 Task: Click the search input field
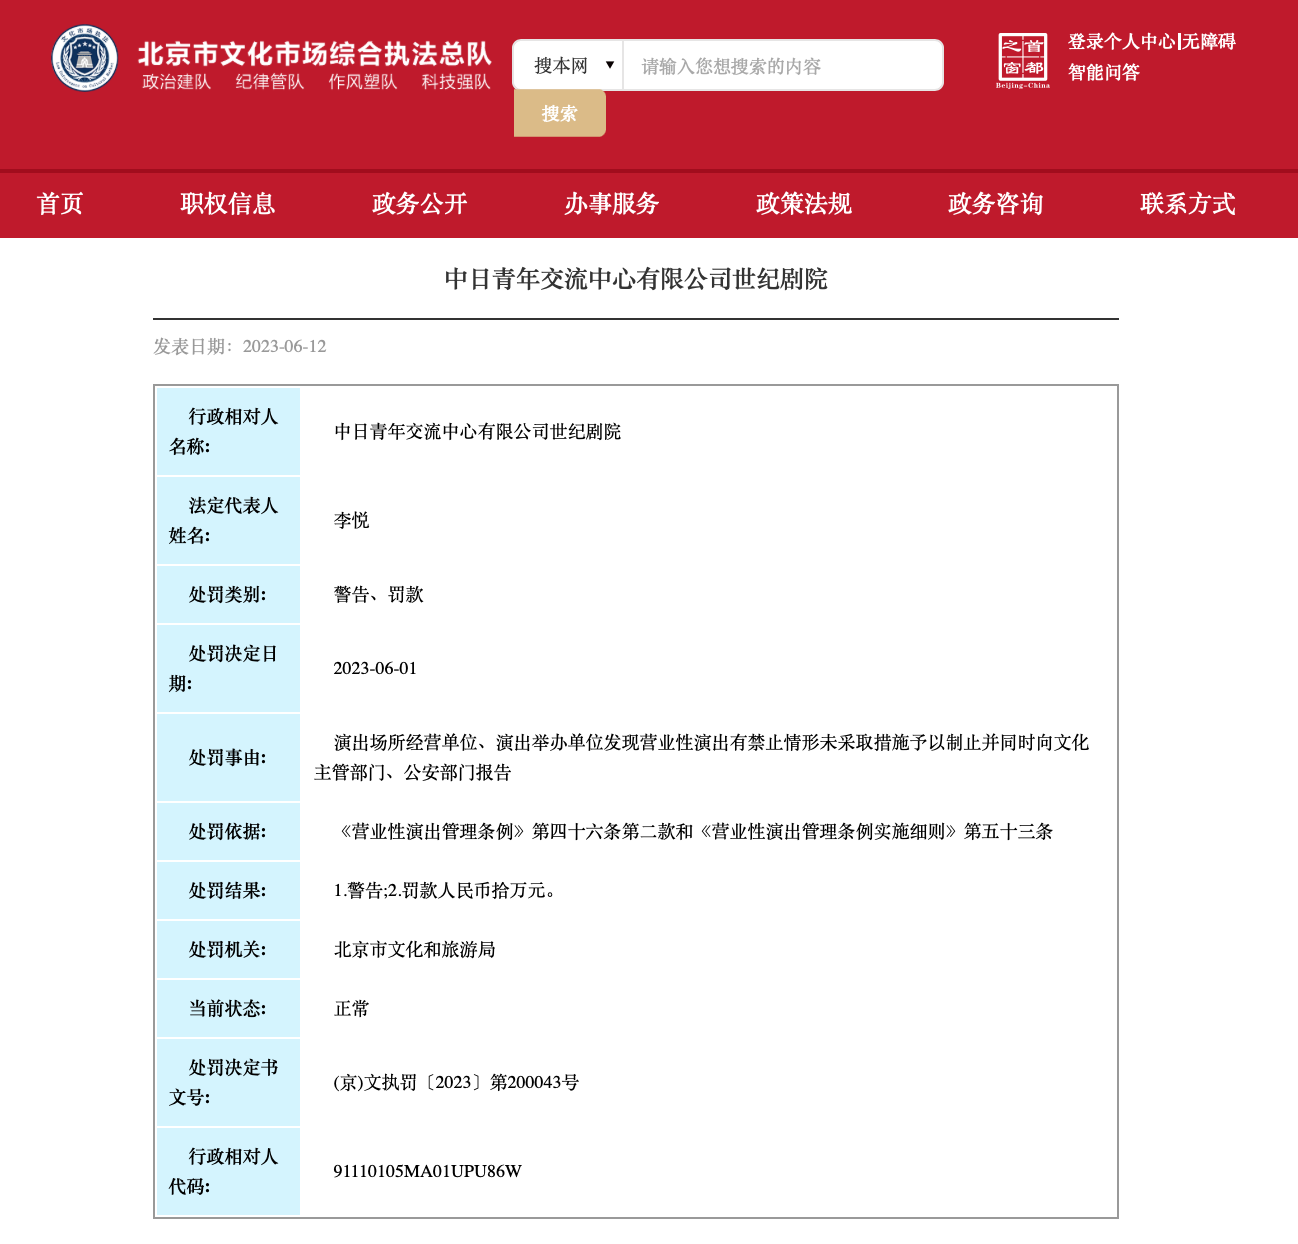pyautogui.click(x=783, y=66)
